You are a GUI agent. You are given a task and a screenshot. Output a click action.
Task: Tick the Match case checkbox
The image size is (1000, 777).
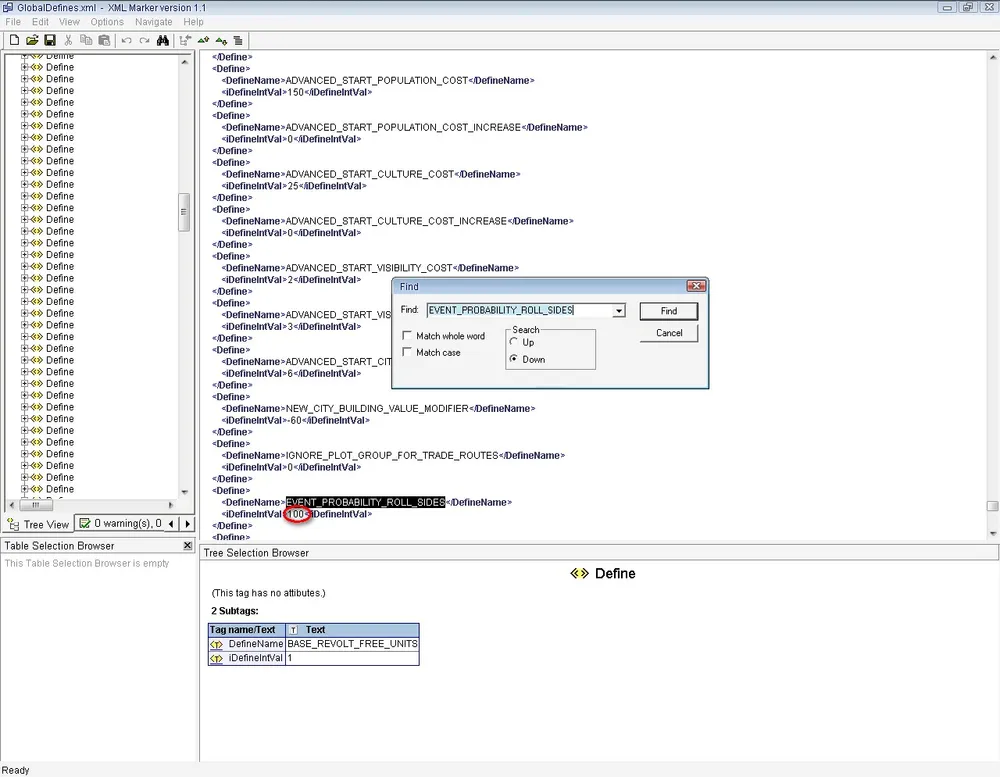[x=407, y=352]
